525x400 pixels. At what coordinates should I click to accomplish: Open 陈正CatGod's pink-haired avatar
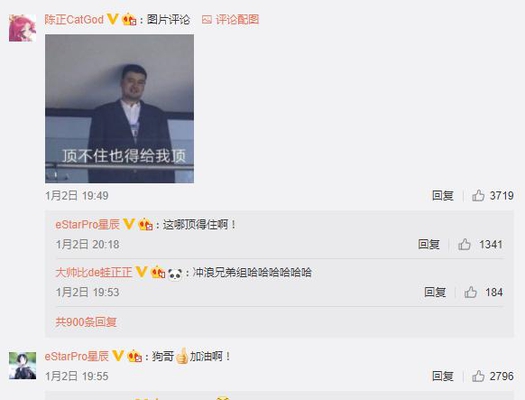[x=22, y=28]
